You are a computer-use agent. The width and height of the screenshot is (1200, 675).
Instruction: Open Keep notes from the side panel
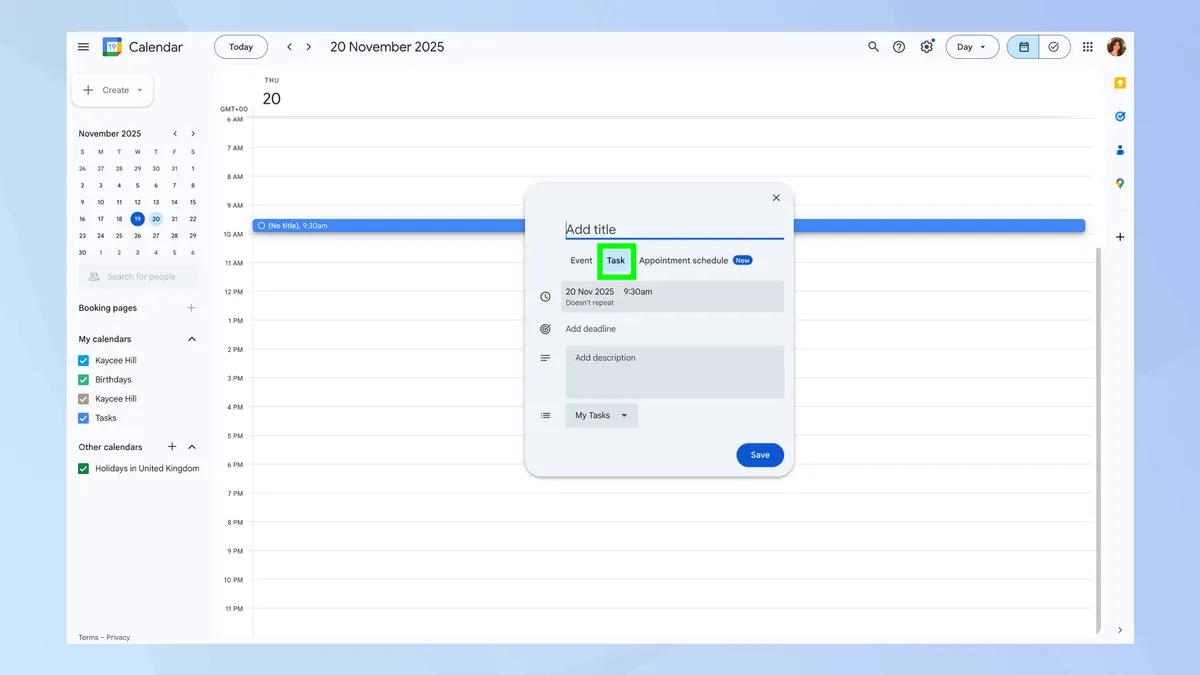(1119, 83)
